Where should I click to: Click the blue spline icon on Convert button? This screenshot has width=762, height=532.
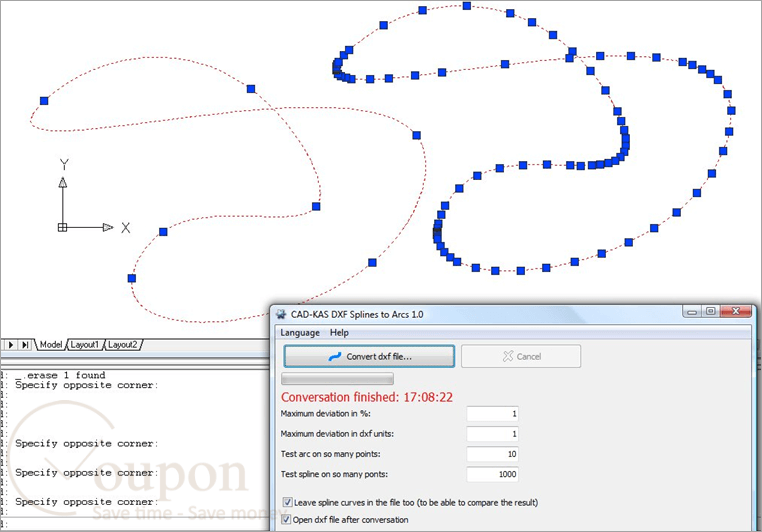[335, 357]
